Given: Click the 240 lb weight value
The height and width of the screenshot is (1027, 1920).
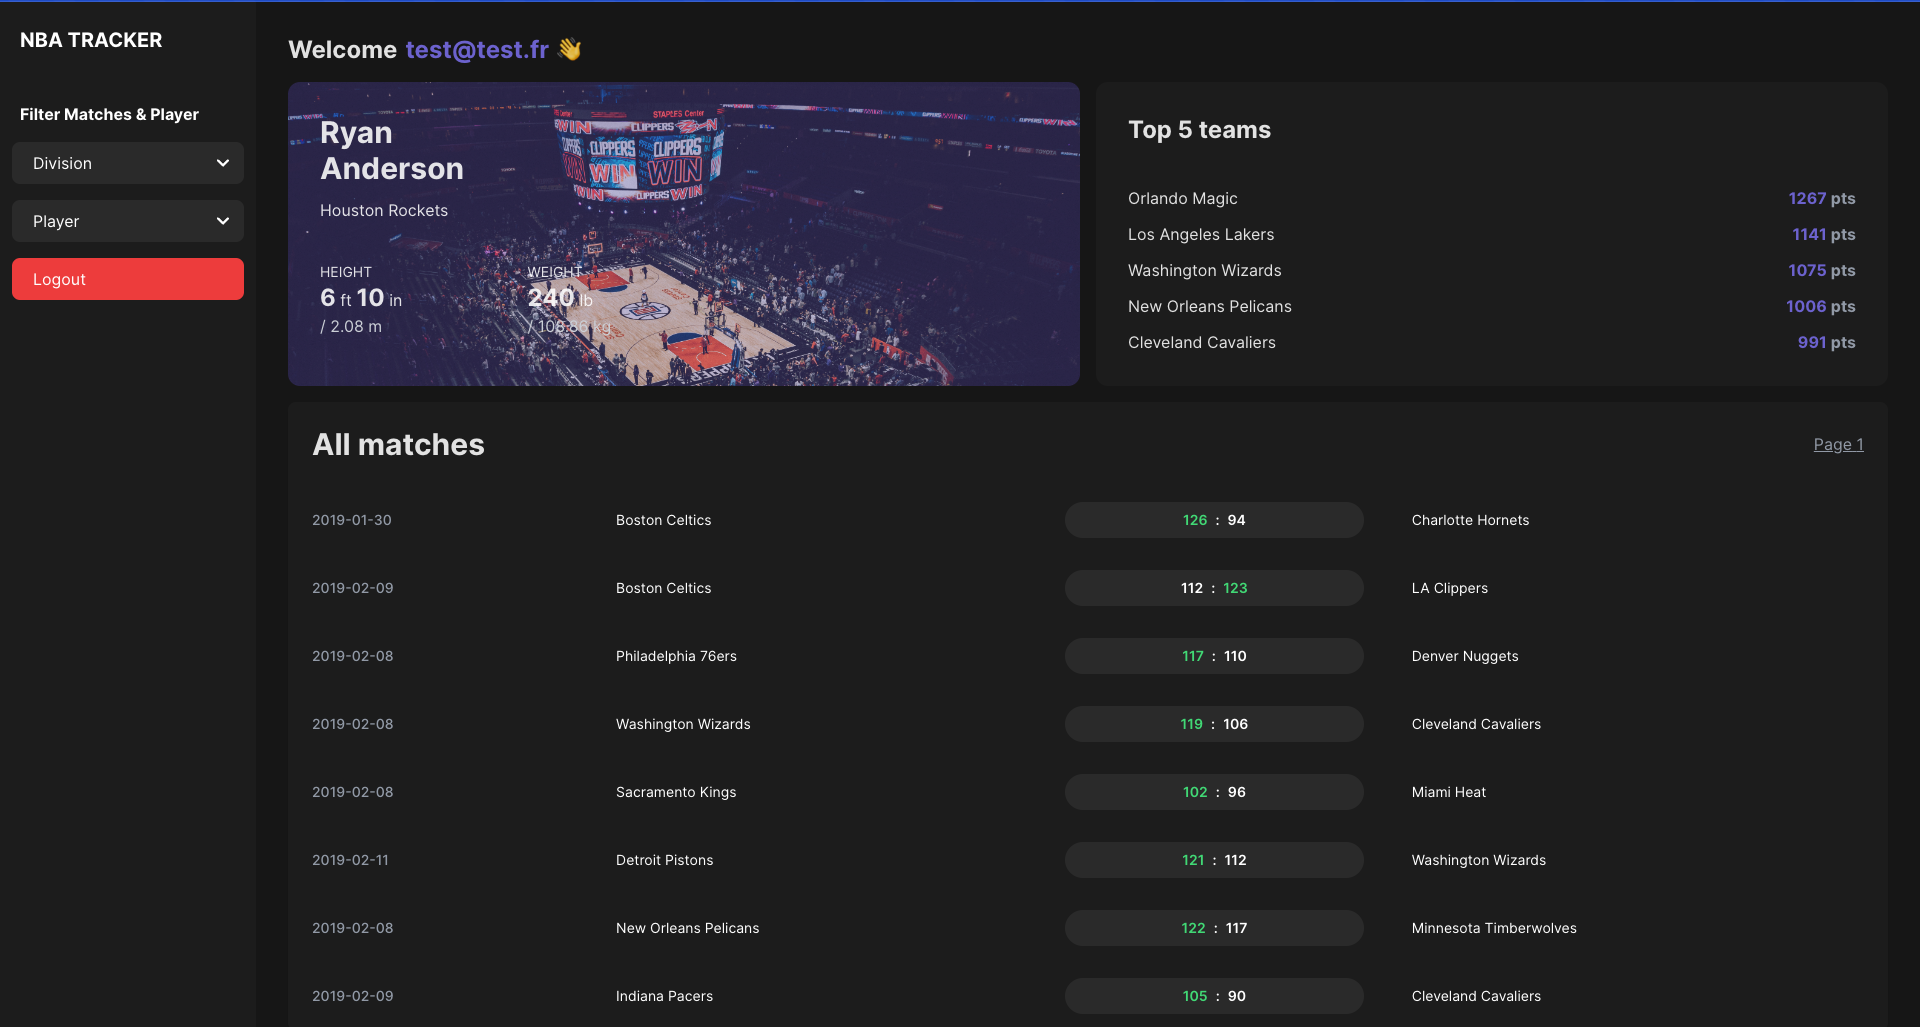Looking at the screenshot, I should (x=560, y=298).
